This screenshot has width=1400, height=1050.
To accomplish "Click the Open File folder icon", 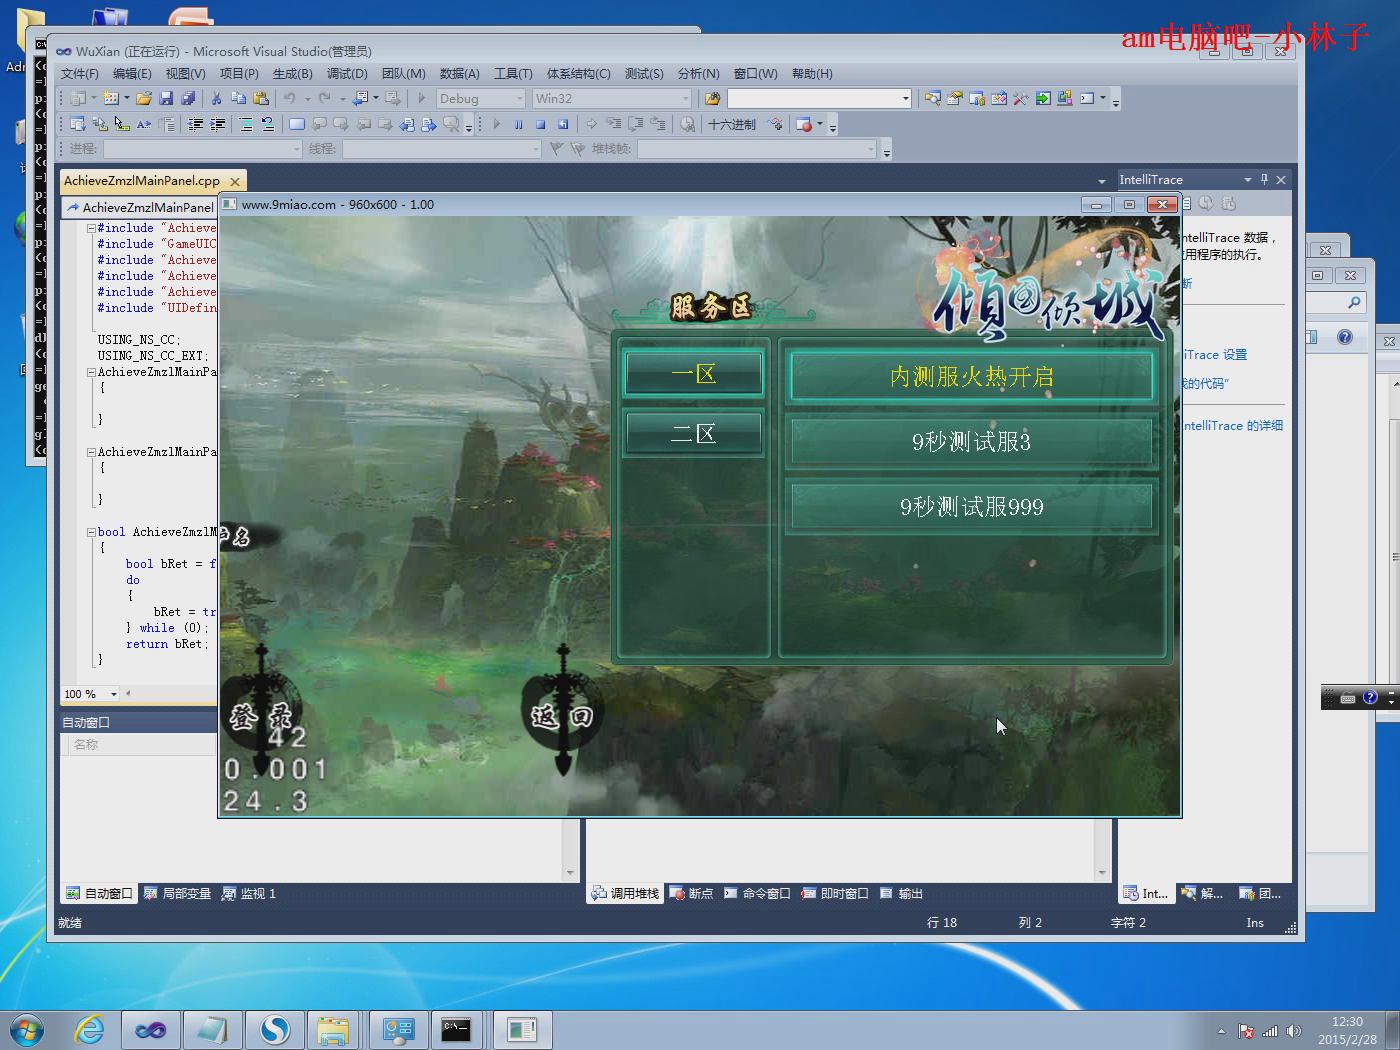I will 144,98.
